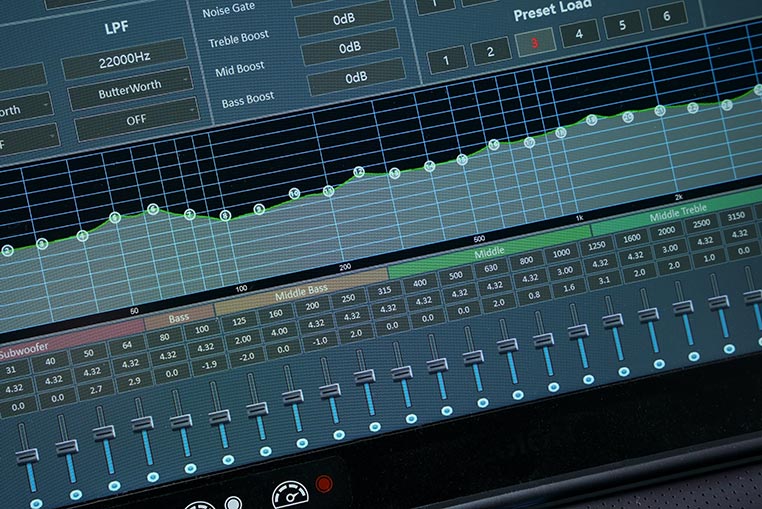This screenshot has width=762, height=509.
Task: Click the 3150 frequency cell
Action: [736, 216]
